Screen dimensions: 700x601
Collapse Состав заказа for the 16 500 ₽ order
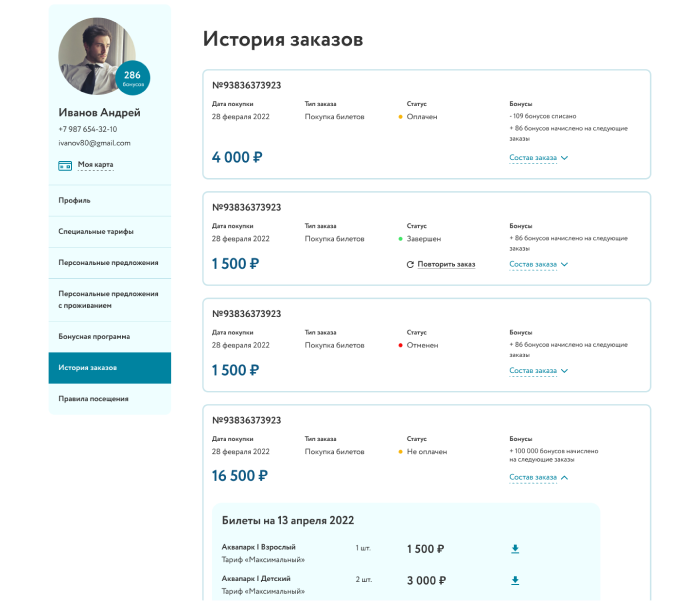(538, 477)
